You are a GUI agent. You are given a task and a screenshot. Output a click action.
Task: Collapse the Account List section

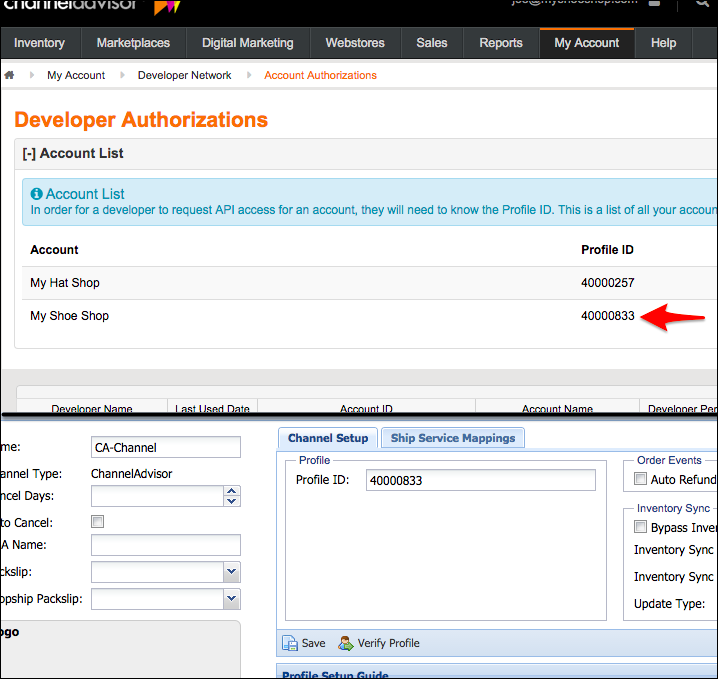coord(29,153)
